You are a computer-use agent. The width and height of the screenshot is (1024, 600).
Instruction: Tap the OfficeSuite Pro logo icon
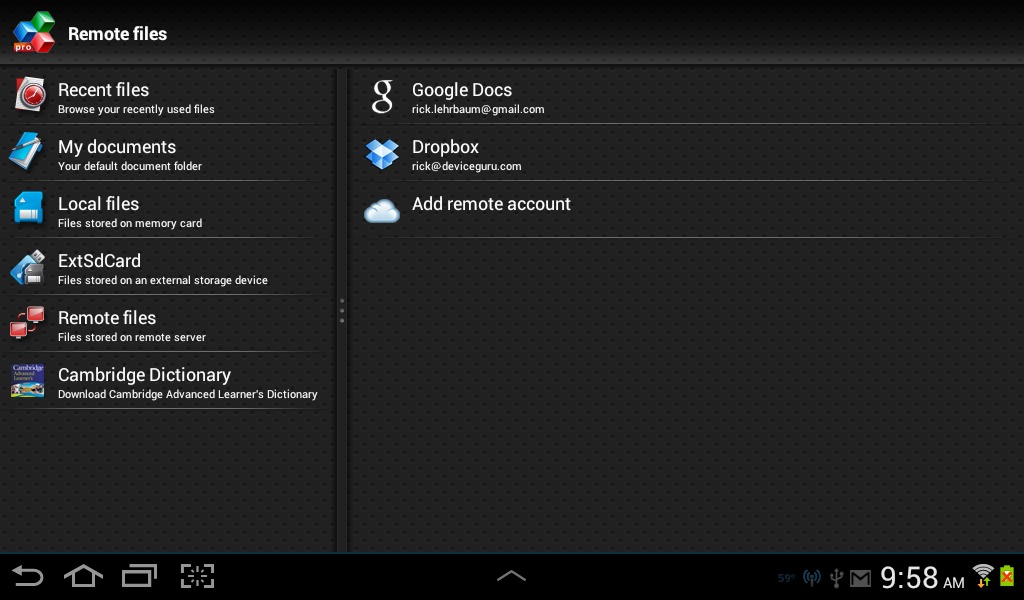[34, 32]
